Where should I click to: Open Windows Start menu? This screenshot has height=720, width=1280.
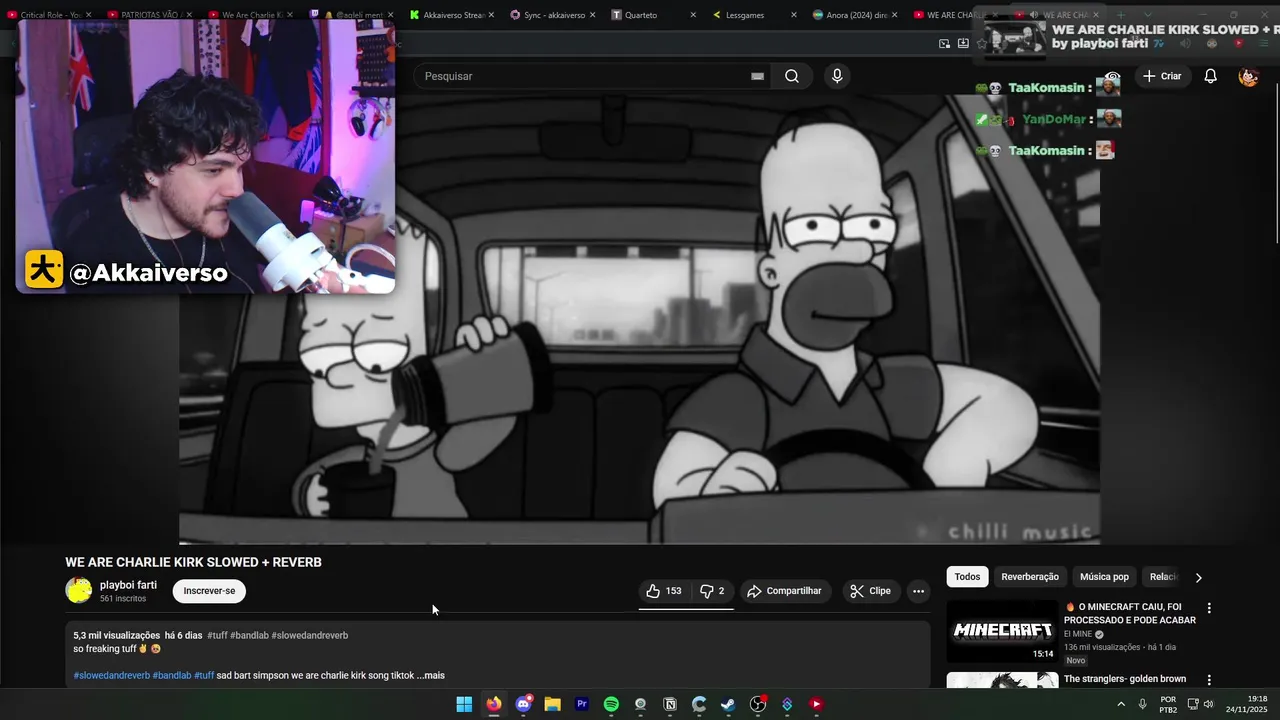(x=464, y=704)
